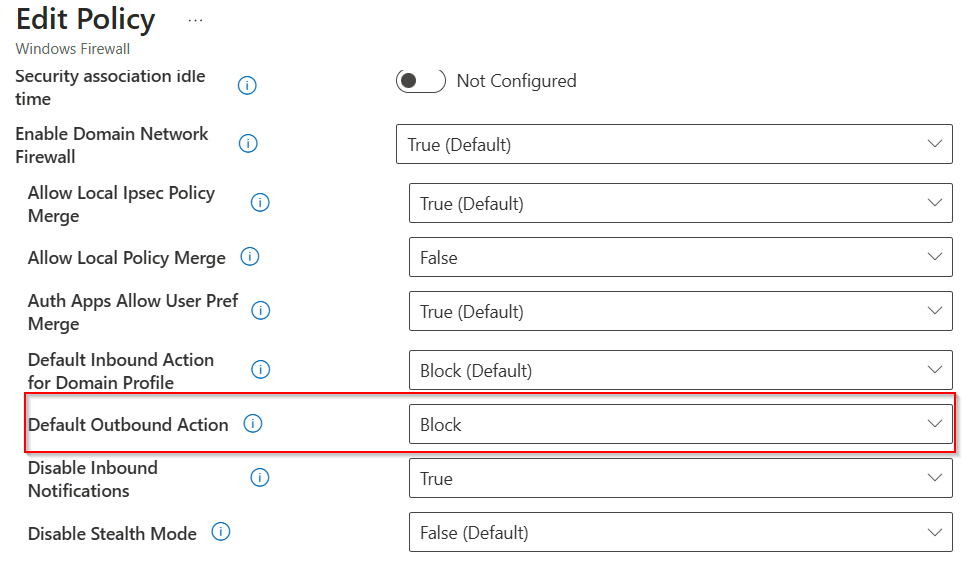Expand Disable Stealth Mode dropdown
This screenshot has width=963, height=562.
pos(680,532)
